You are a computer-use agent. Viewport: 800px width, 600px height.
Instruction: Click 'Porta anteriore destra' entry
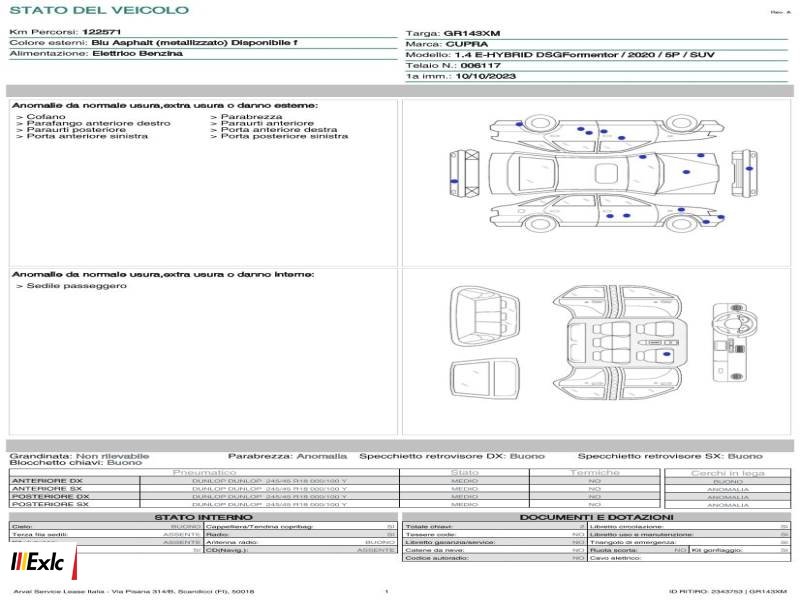274,130
